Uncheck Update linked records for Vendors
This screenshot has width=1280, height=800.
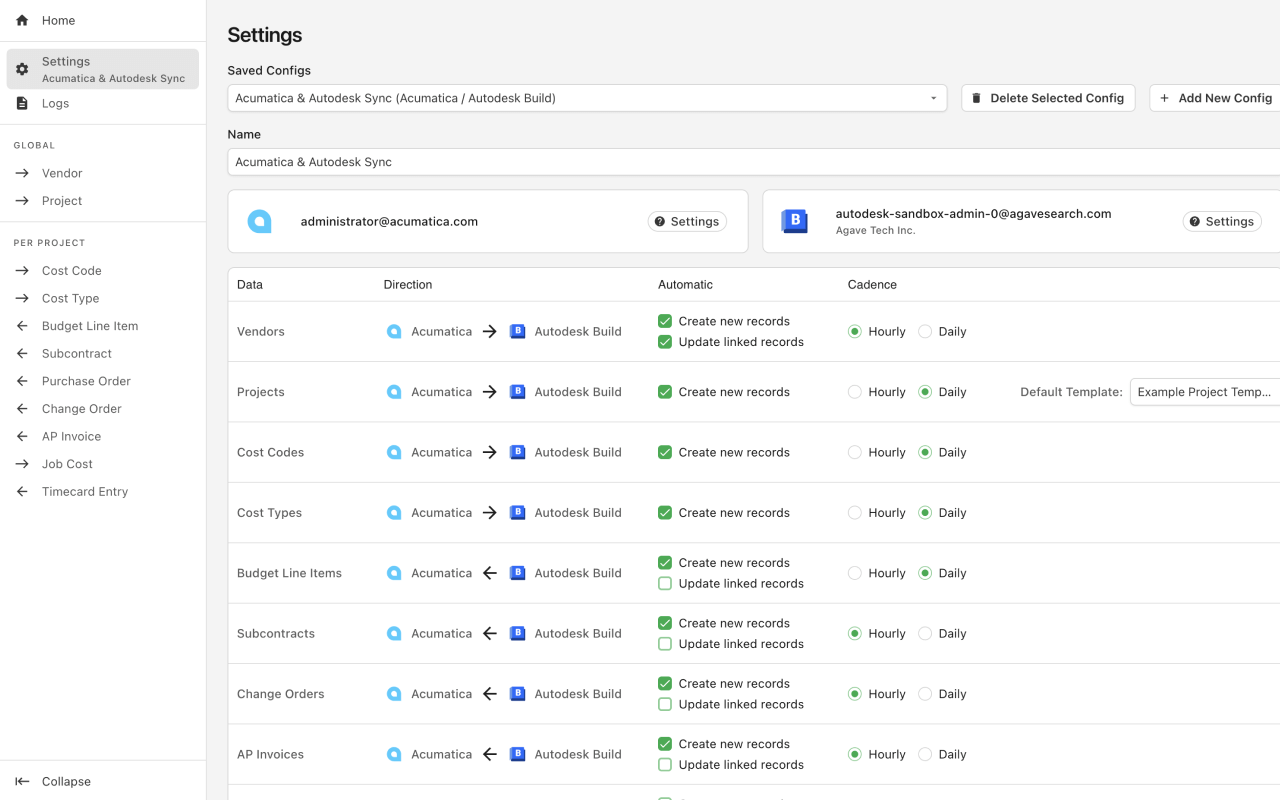[x=665, y=342]
